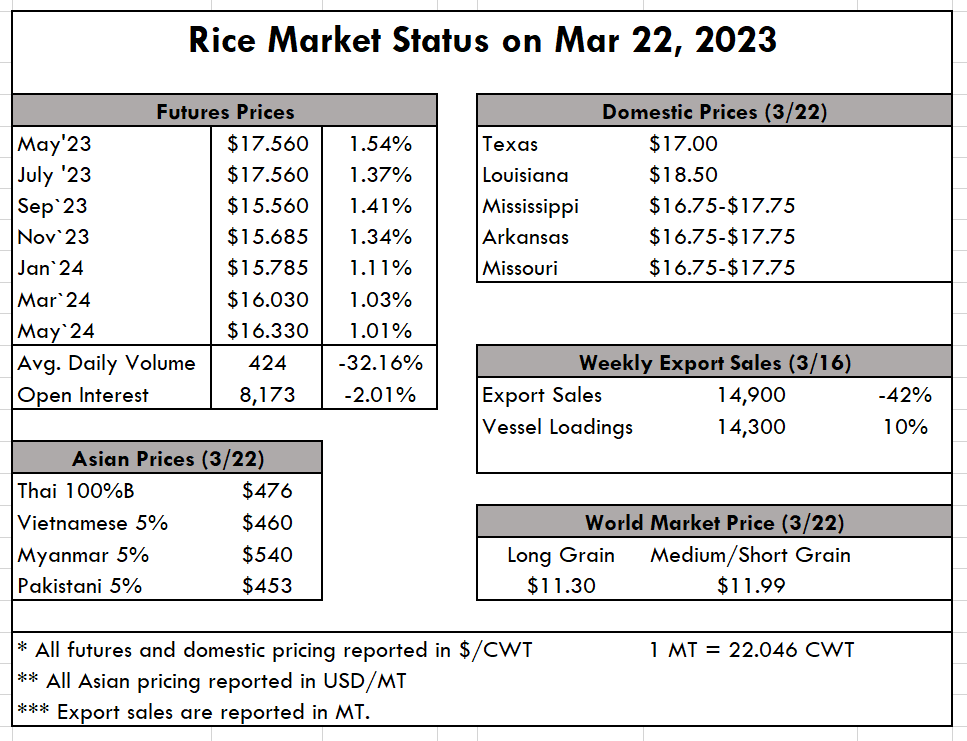Select the July '23 percent change cell
The width and height of the screenshot is (967, 741).
pos(380,174)
